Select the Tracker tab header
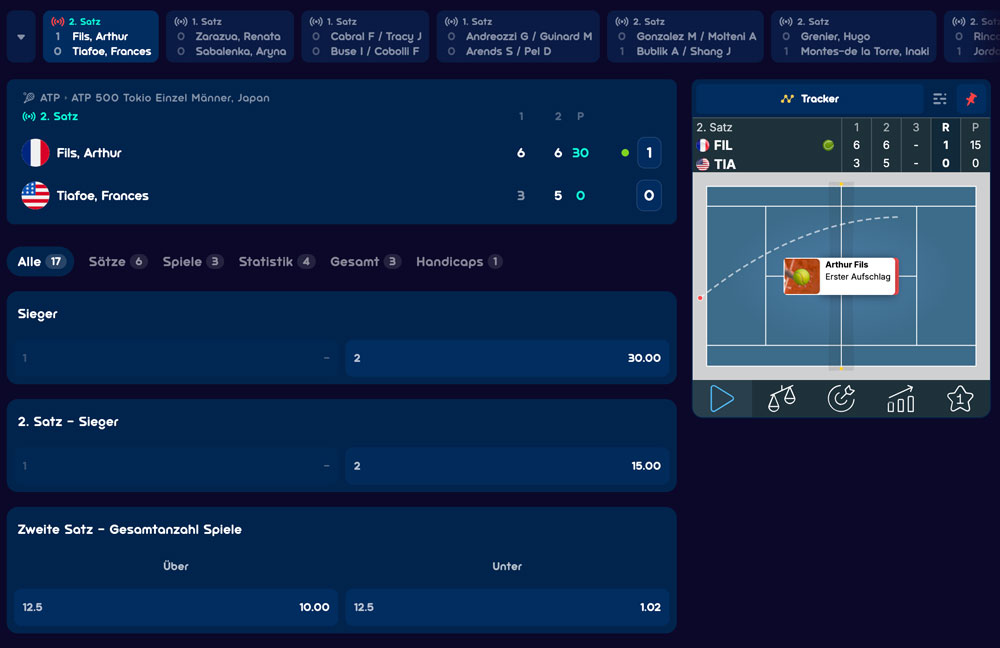Viewport: 1000px width, 648px height. click(x=809, y=99)
